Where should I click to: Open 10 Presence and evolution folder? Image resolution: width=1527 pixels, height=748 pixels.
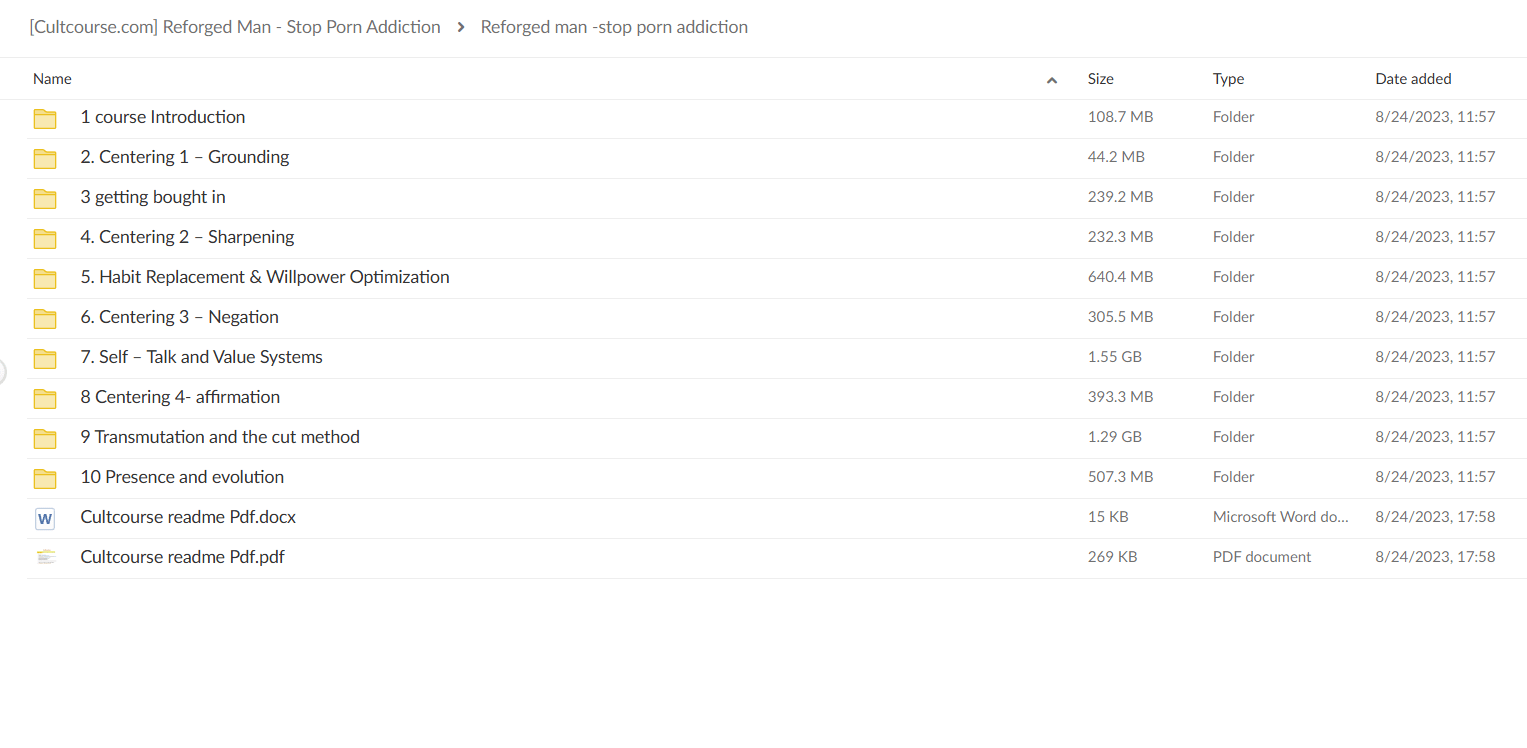(182, 477)
